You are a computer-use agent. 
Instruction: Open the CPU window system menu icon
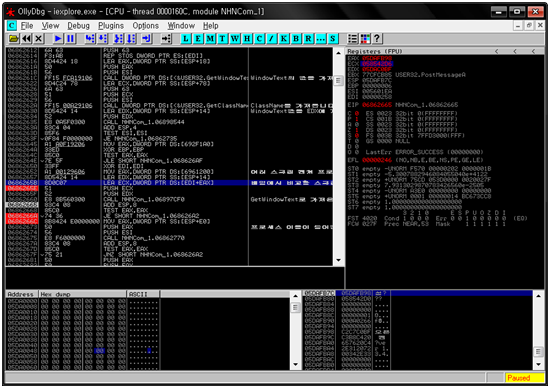point(12,26)
